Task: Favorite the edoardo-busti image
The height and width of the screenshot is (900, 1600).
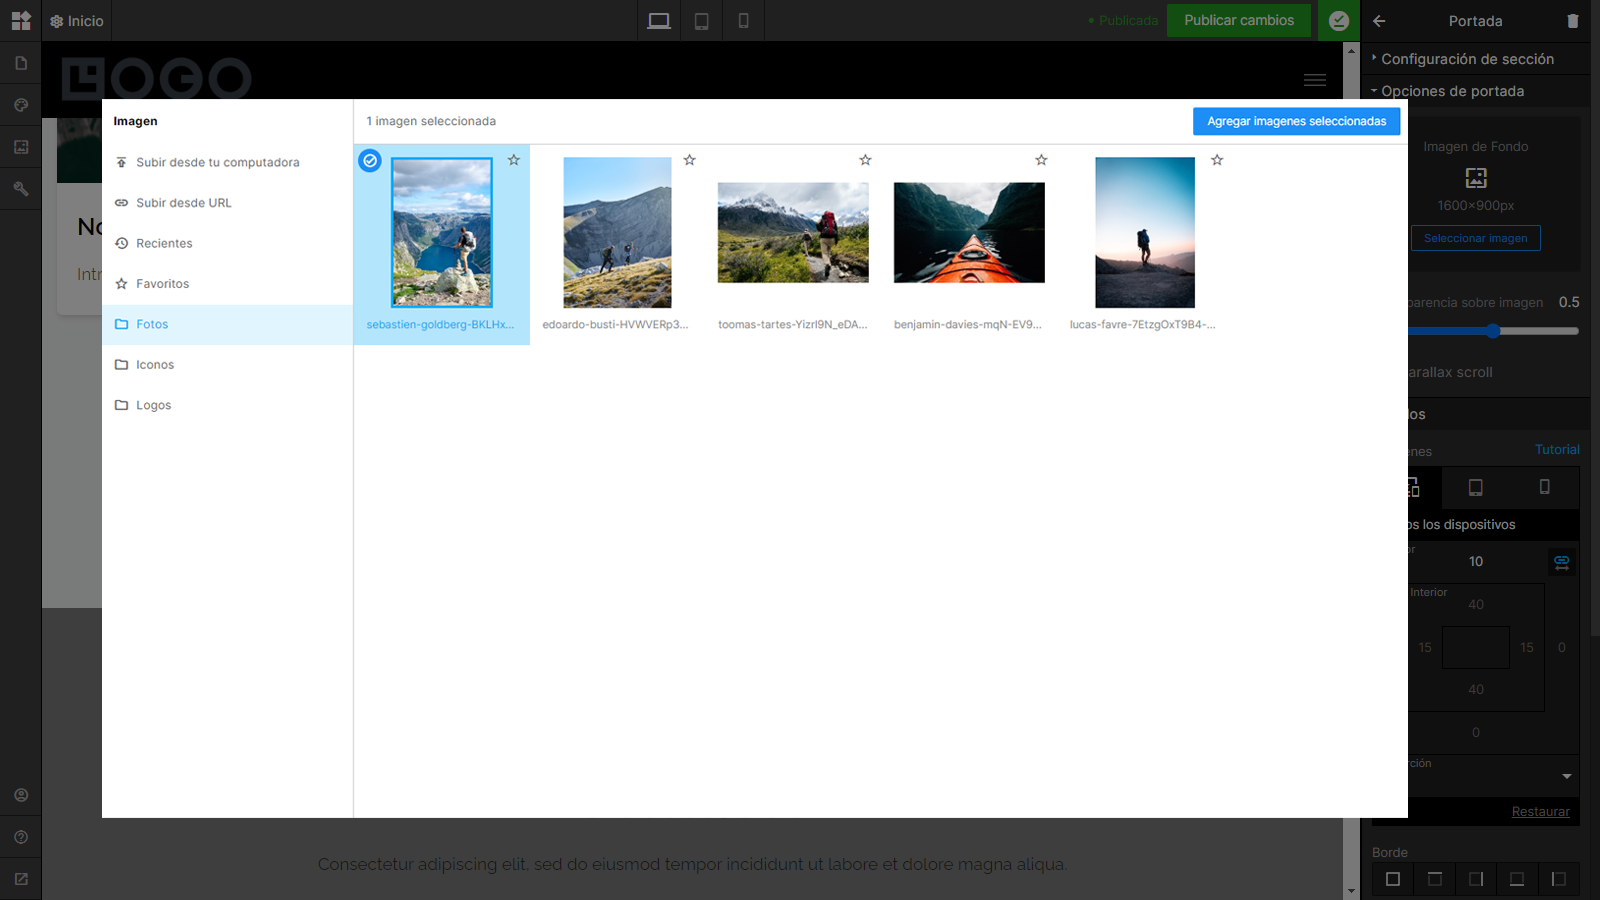Action: tap(690, 160)
